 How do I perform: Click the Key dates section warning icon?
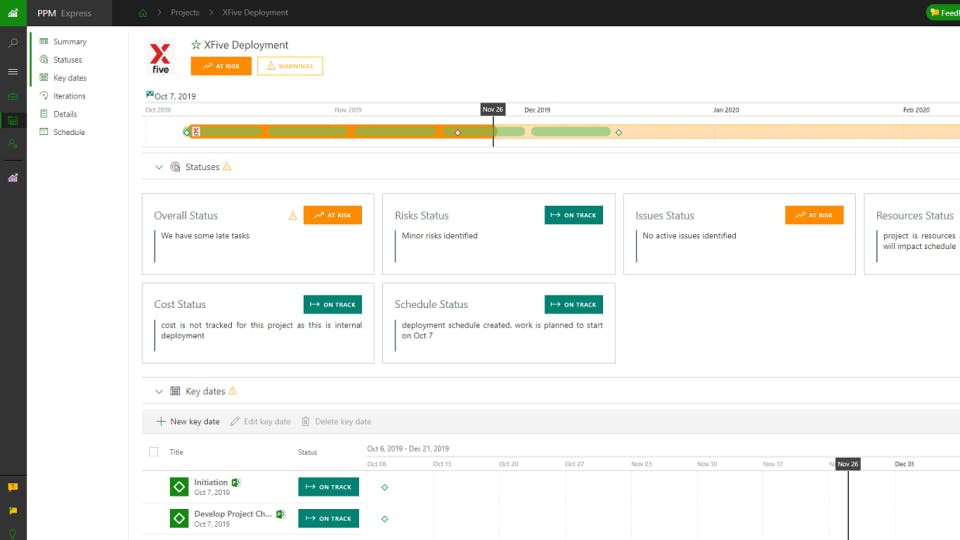coord(233,391)
